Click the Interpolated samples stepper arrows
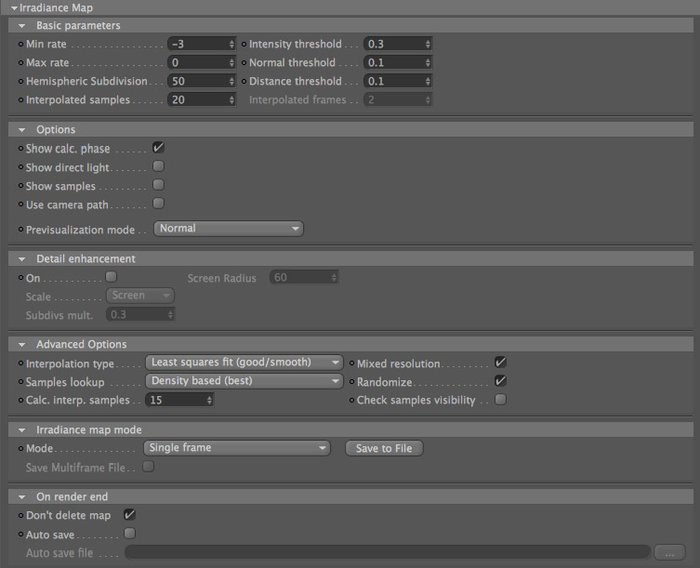Viewport: 700px width, 568px height. point(232,100)
